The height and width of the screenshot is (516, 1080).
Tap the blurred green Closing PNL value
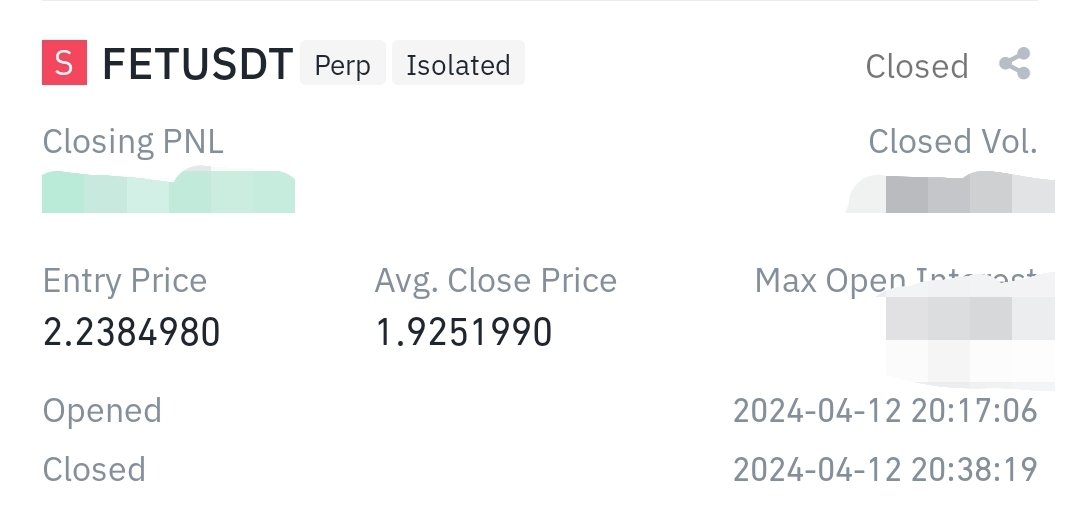pos(168,190)
